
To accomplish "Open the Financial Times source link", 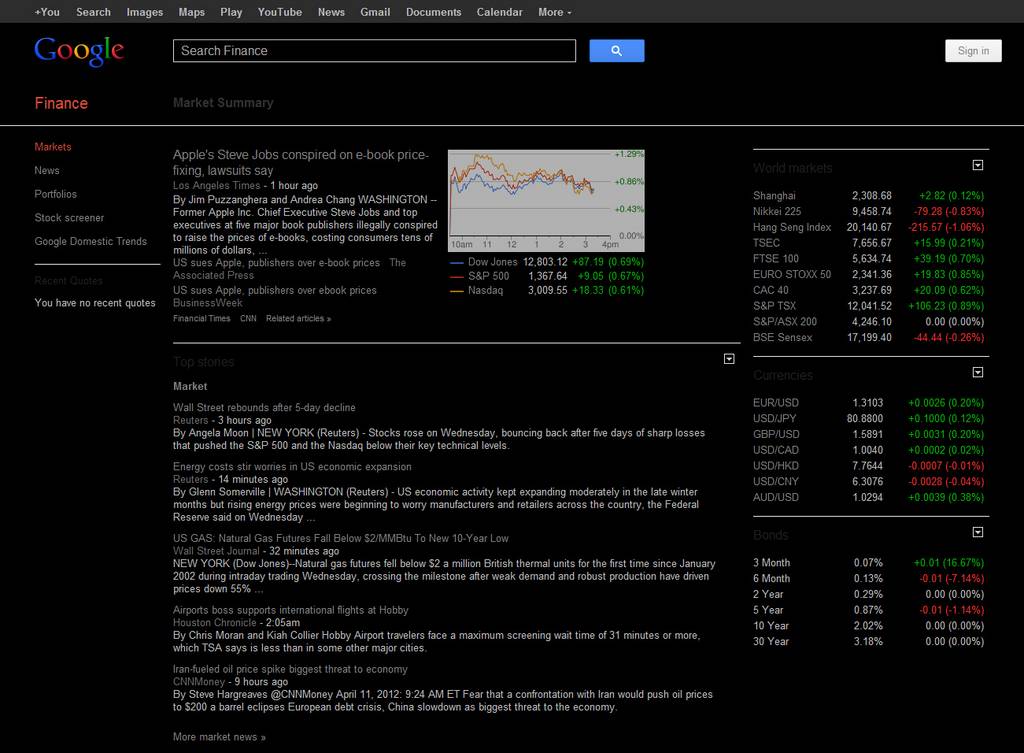I will coord(202,319).
